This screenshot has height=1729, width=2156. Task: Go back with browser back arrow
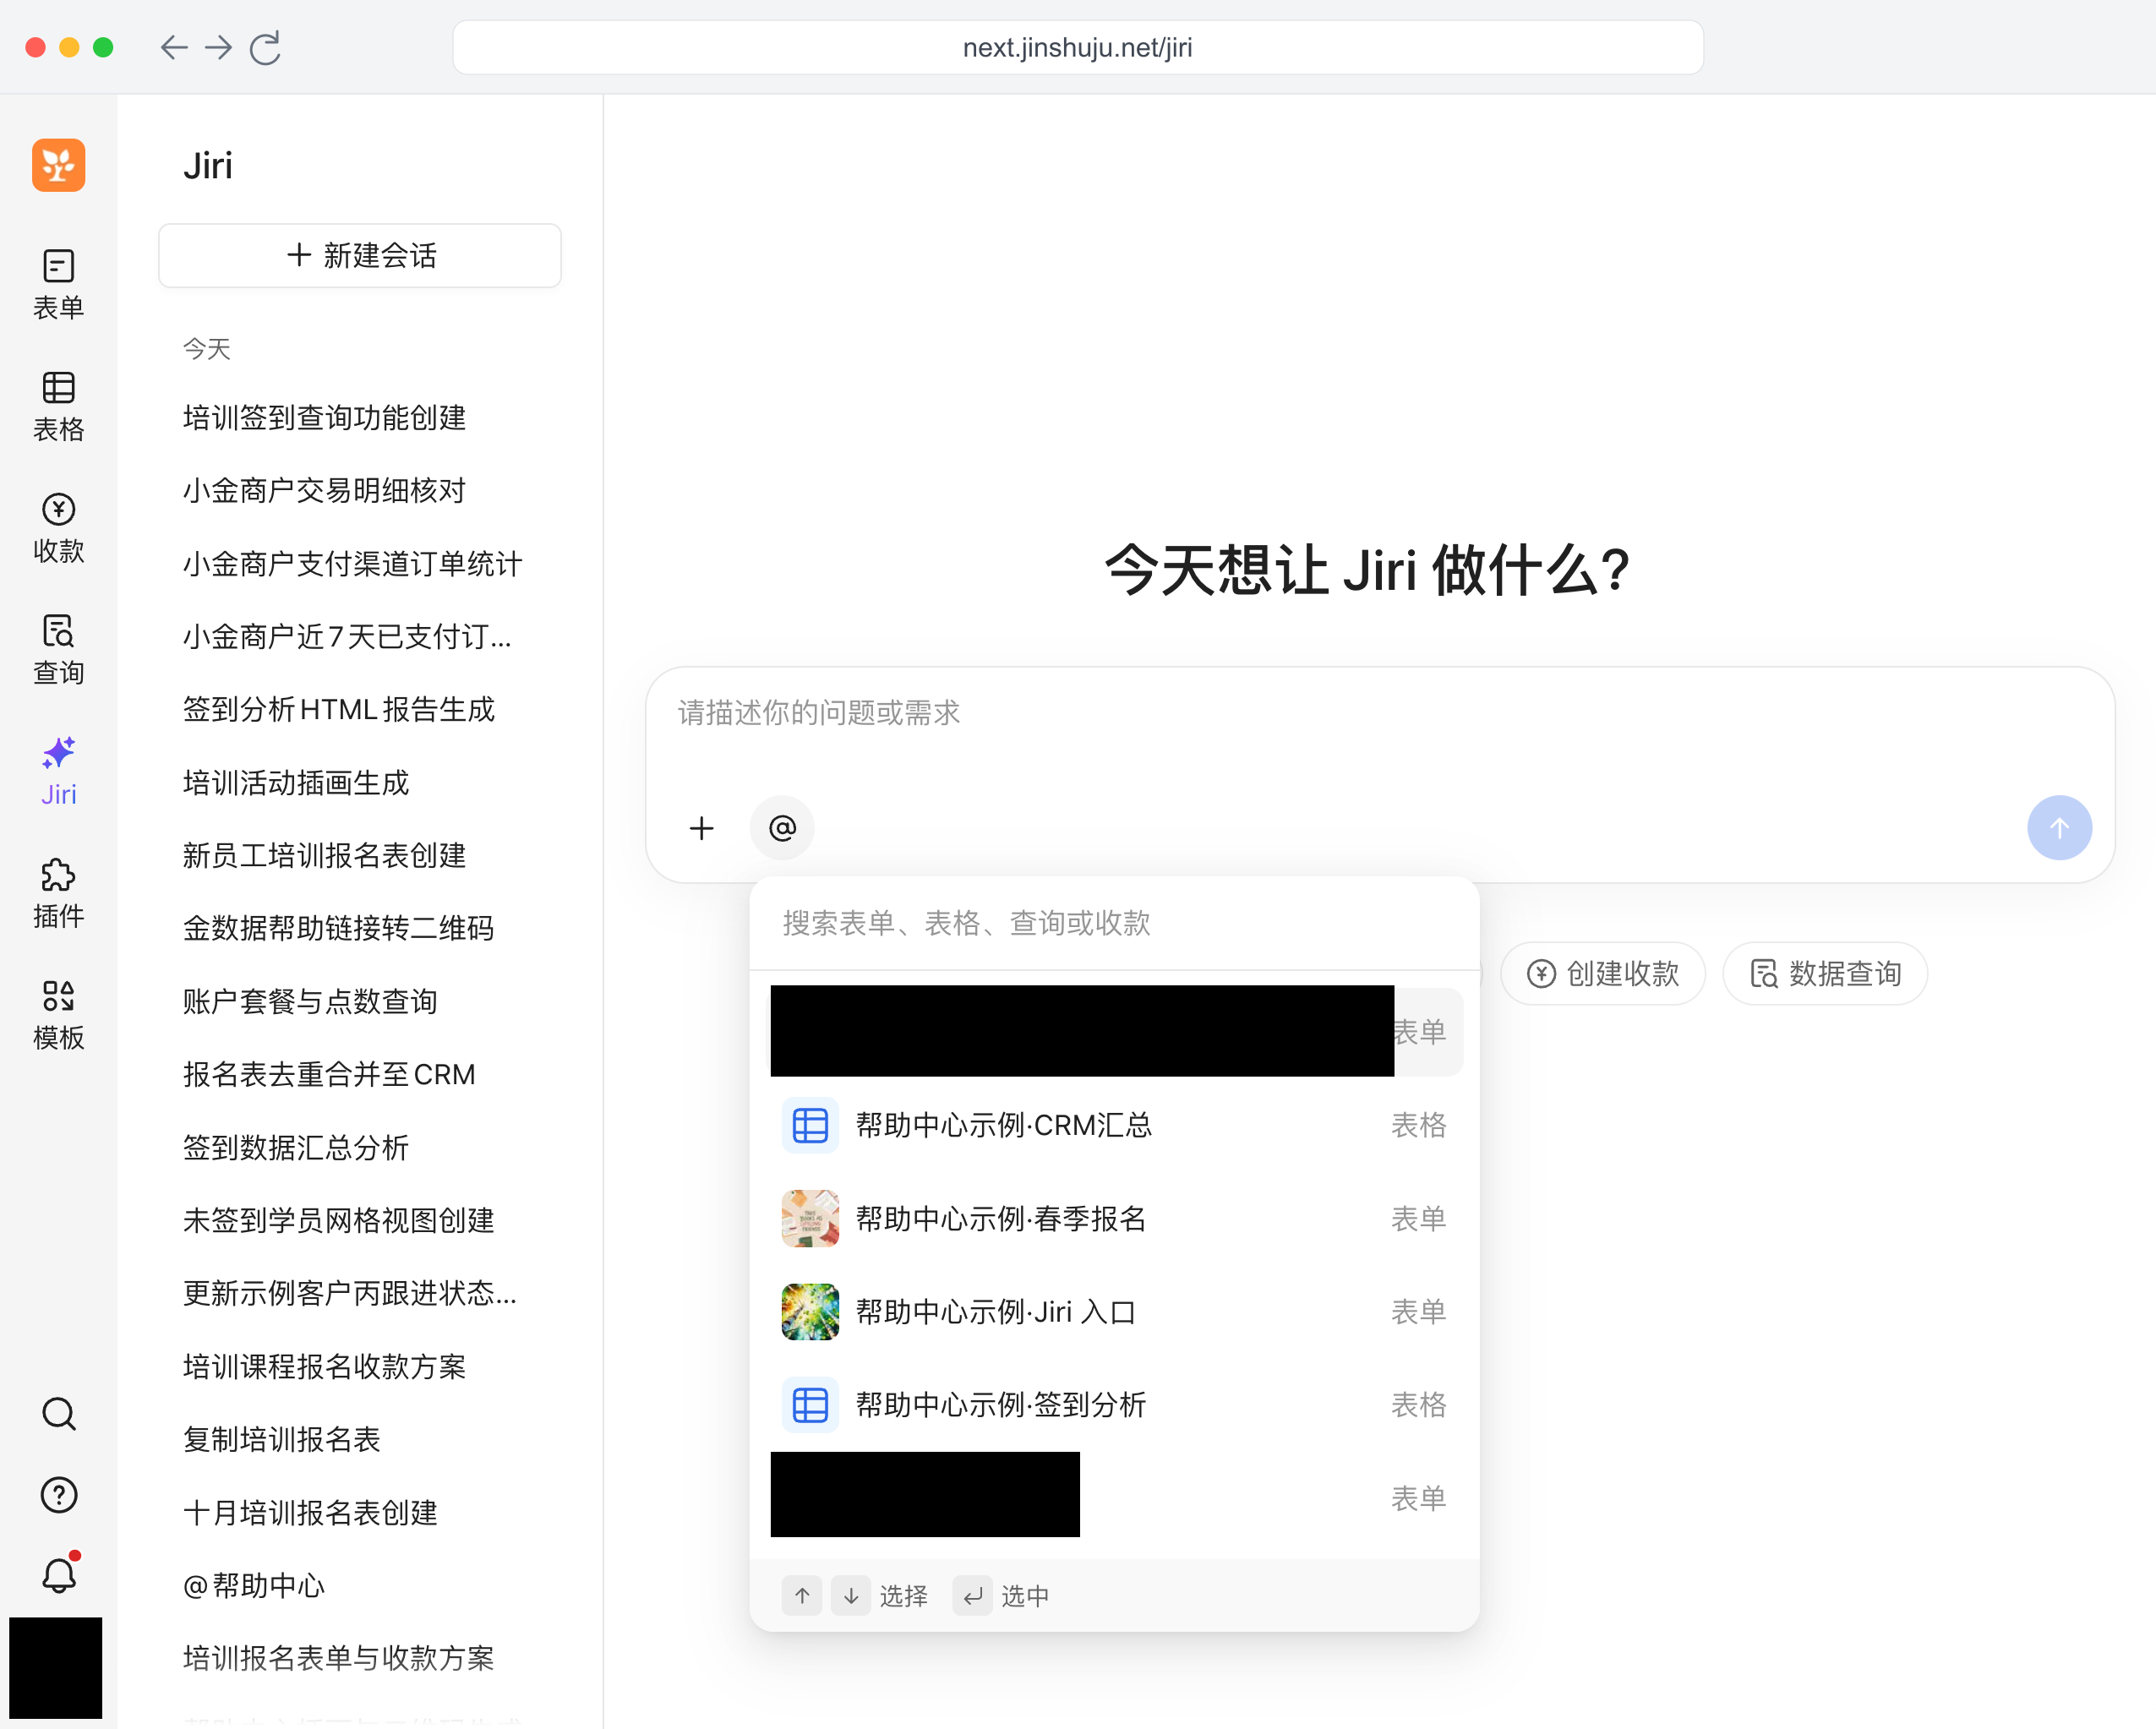tap(174, 47)
